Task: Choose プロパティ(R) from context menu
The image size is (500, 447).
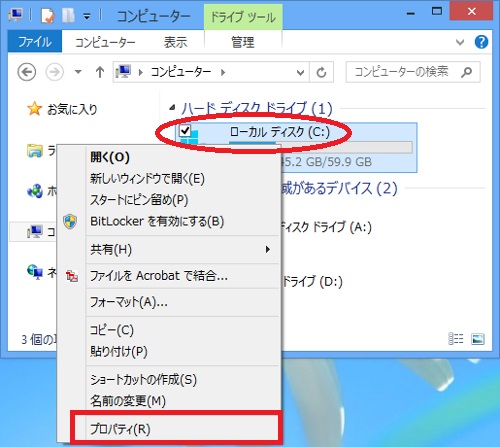Action: (177, 429)
